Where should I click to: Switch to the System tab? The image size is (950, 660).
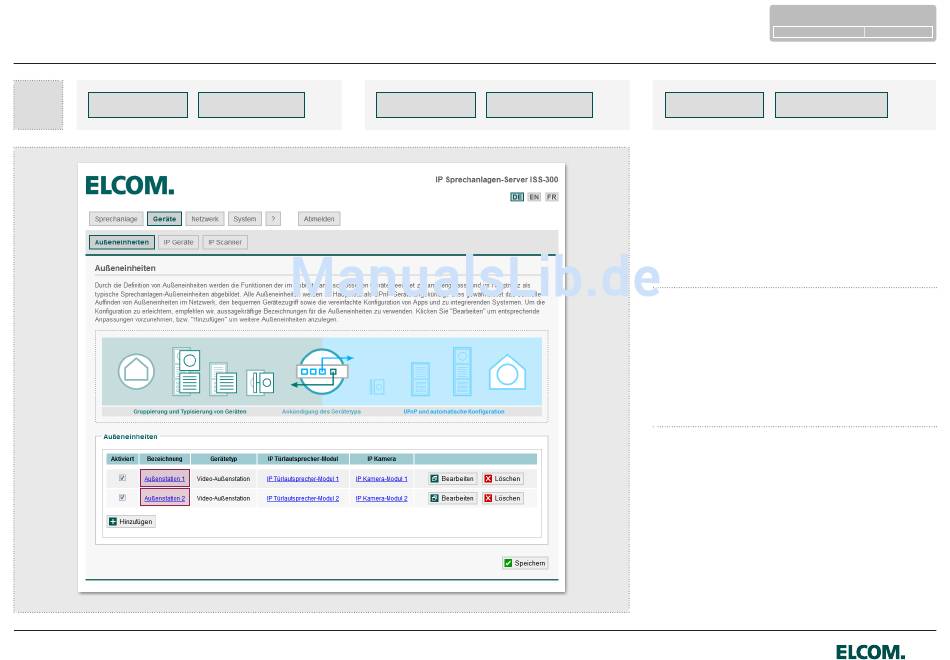point(245,219)
